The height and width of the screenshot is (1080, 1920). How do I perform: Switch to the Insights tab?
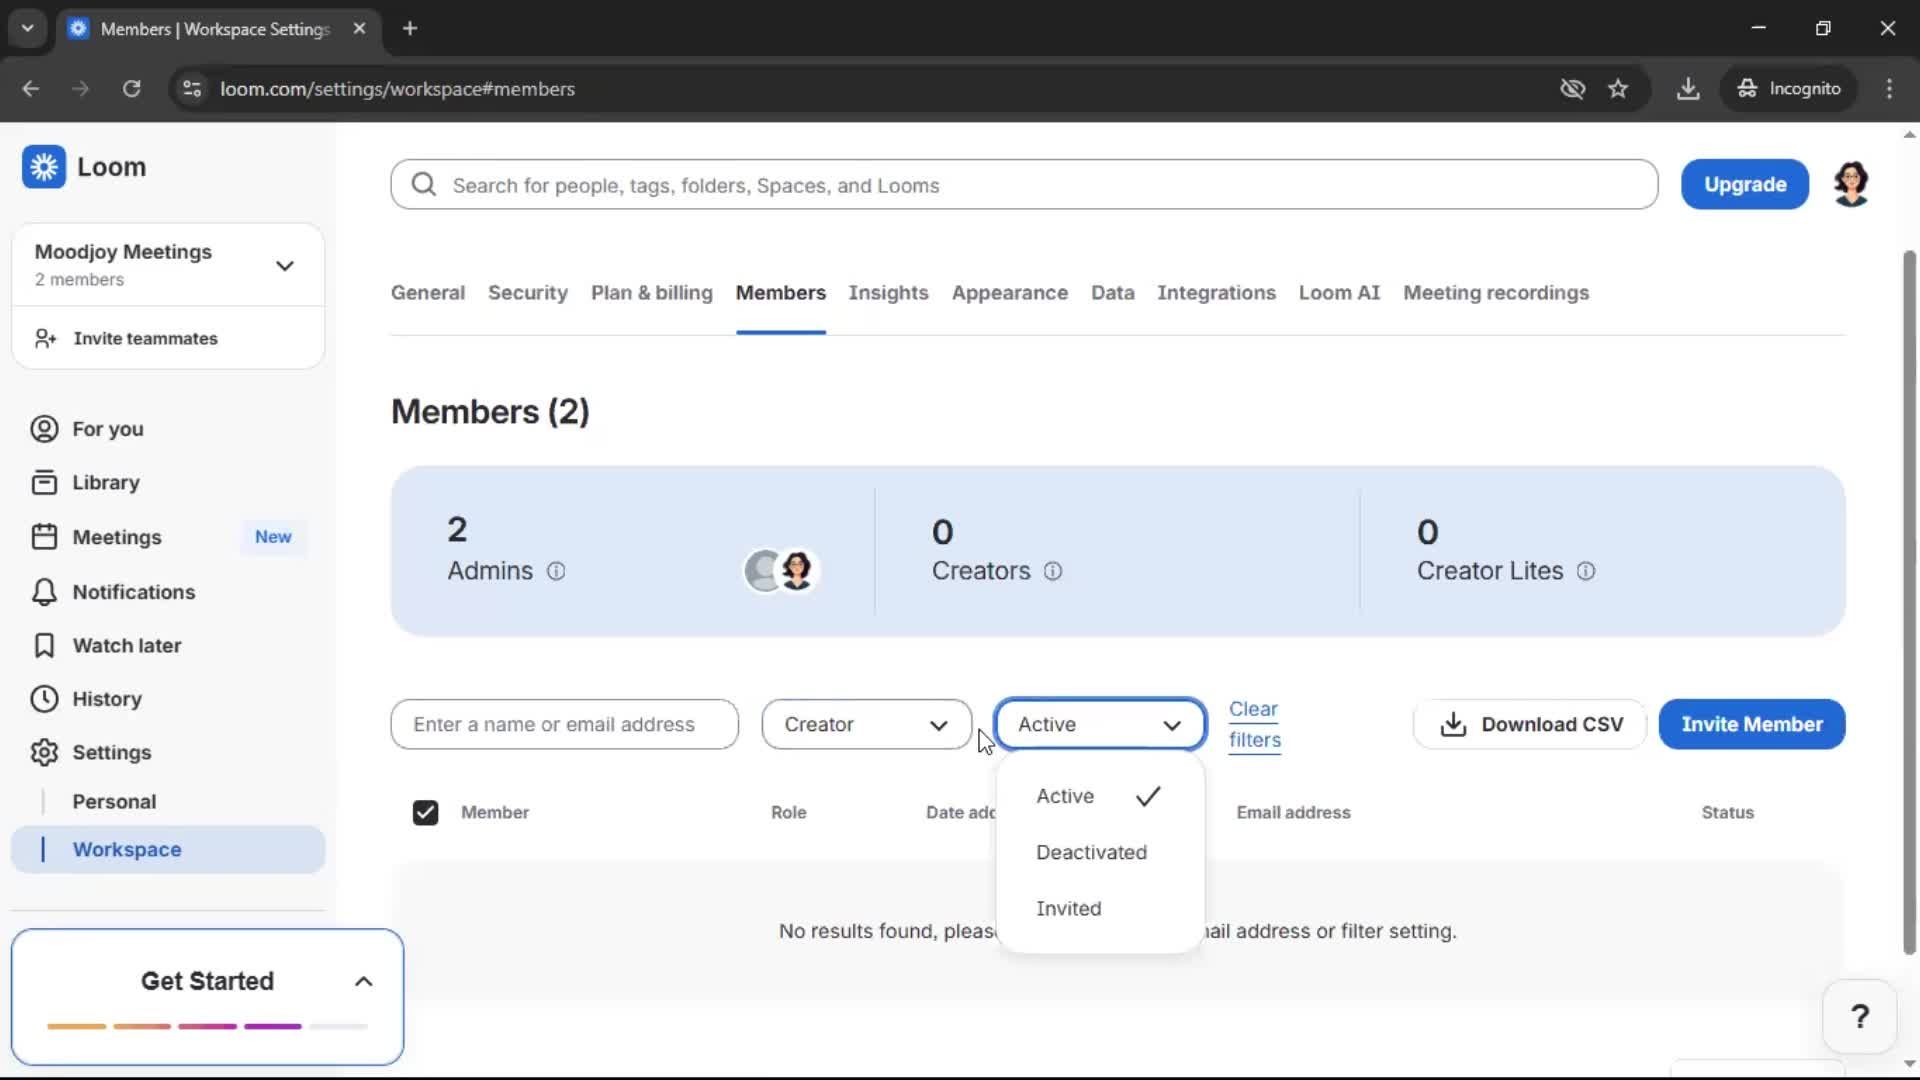[x=888, y=293]
